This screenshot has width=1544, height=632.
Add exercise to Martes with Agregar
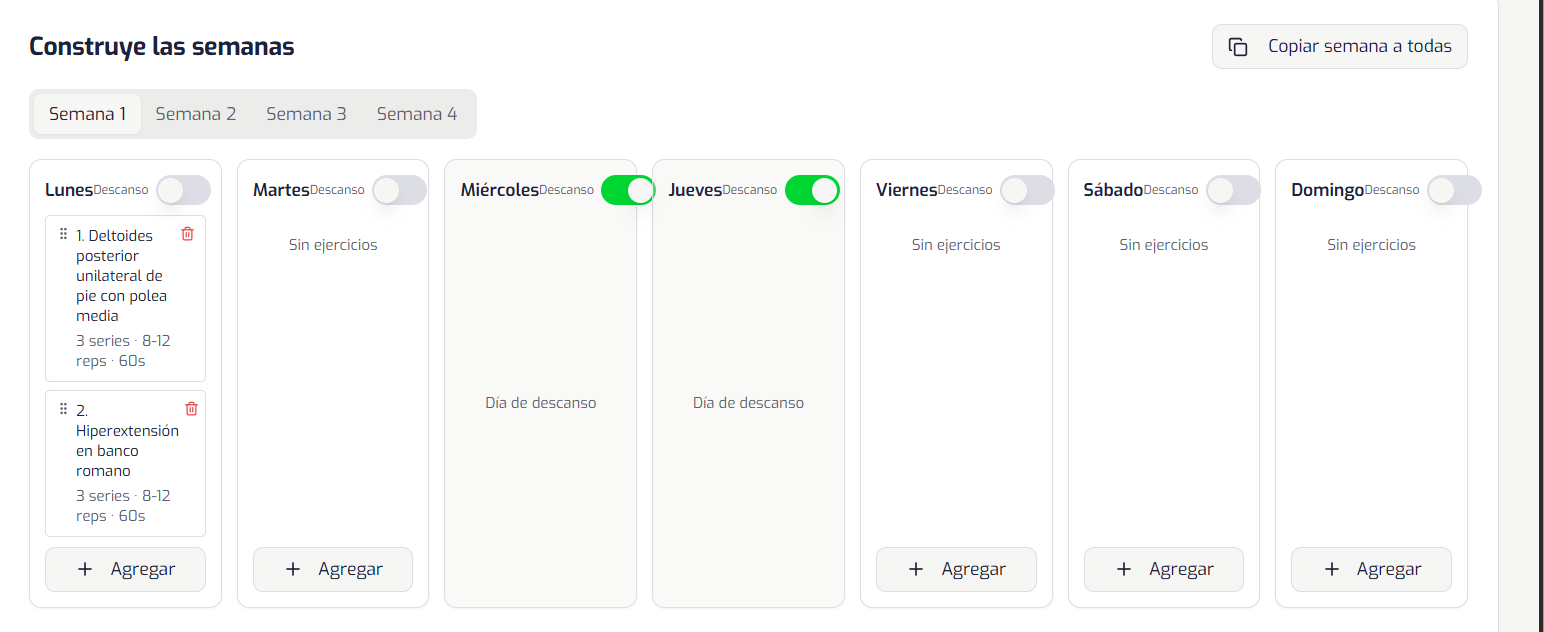tap(333, 569)
